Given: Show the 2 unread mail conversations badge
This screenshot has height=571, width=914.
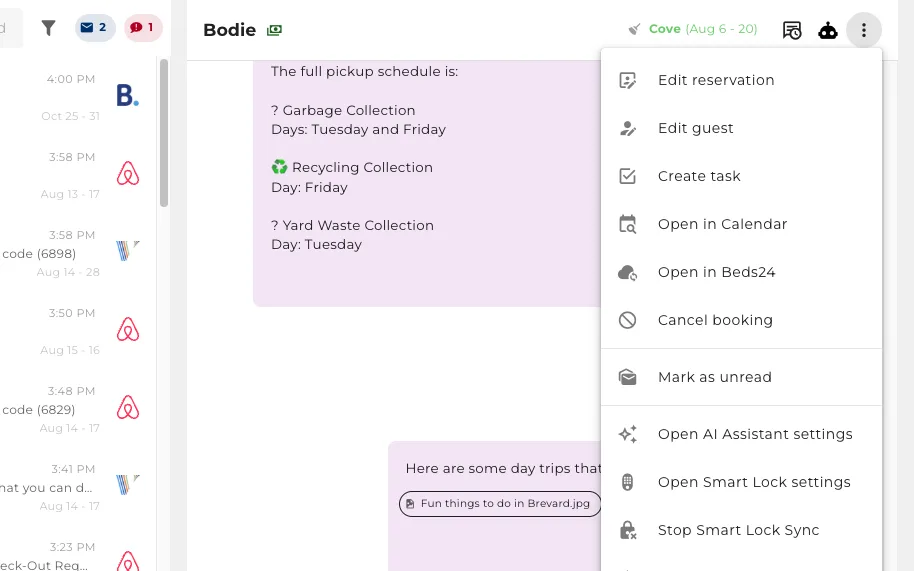Looking at the screenshot, I should pyautogui.click(x=95, y=27).
